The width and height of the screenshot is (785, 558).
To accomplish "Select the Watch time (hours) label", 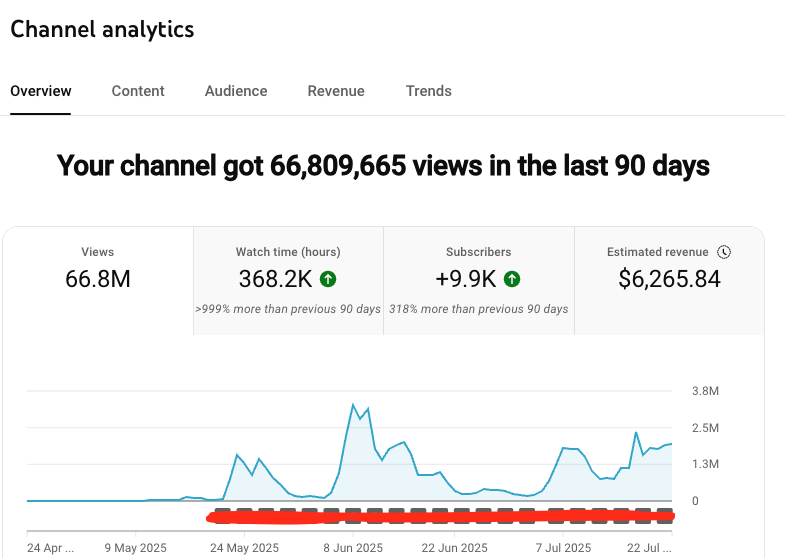I will coord(288,252).
